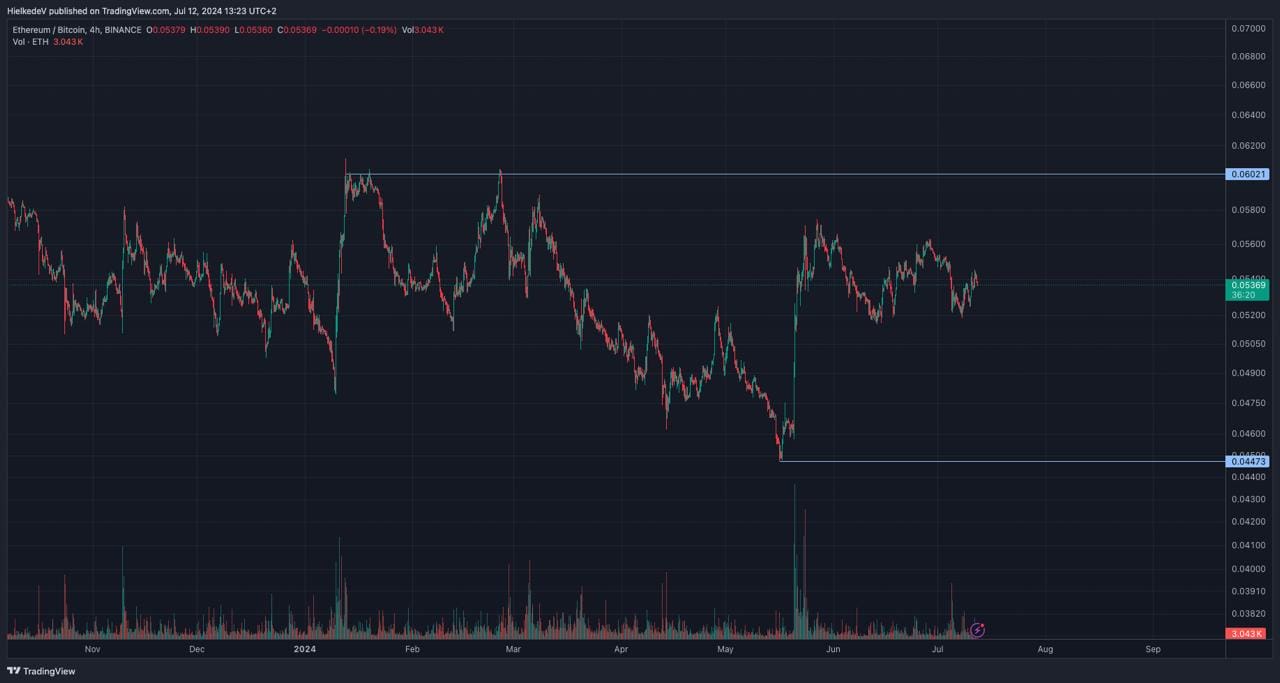Click the low value L0.05360 in the legend
The image size is (1280, 683).
(x=253, y=30)
